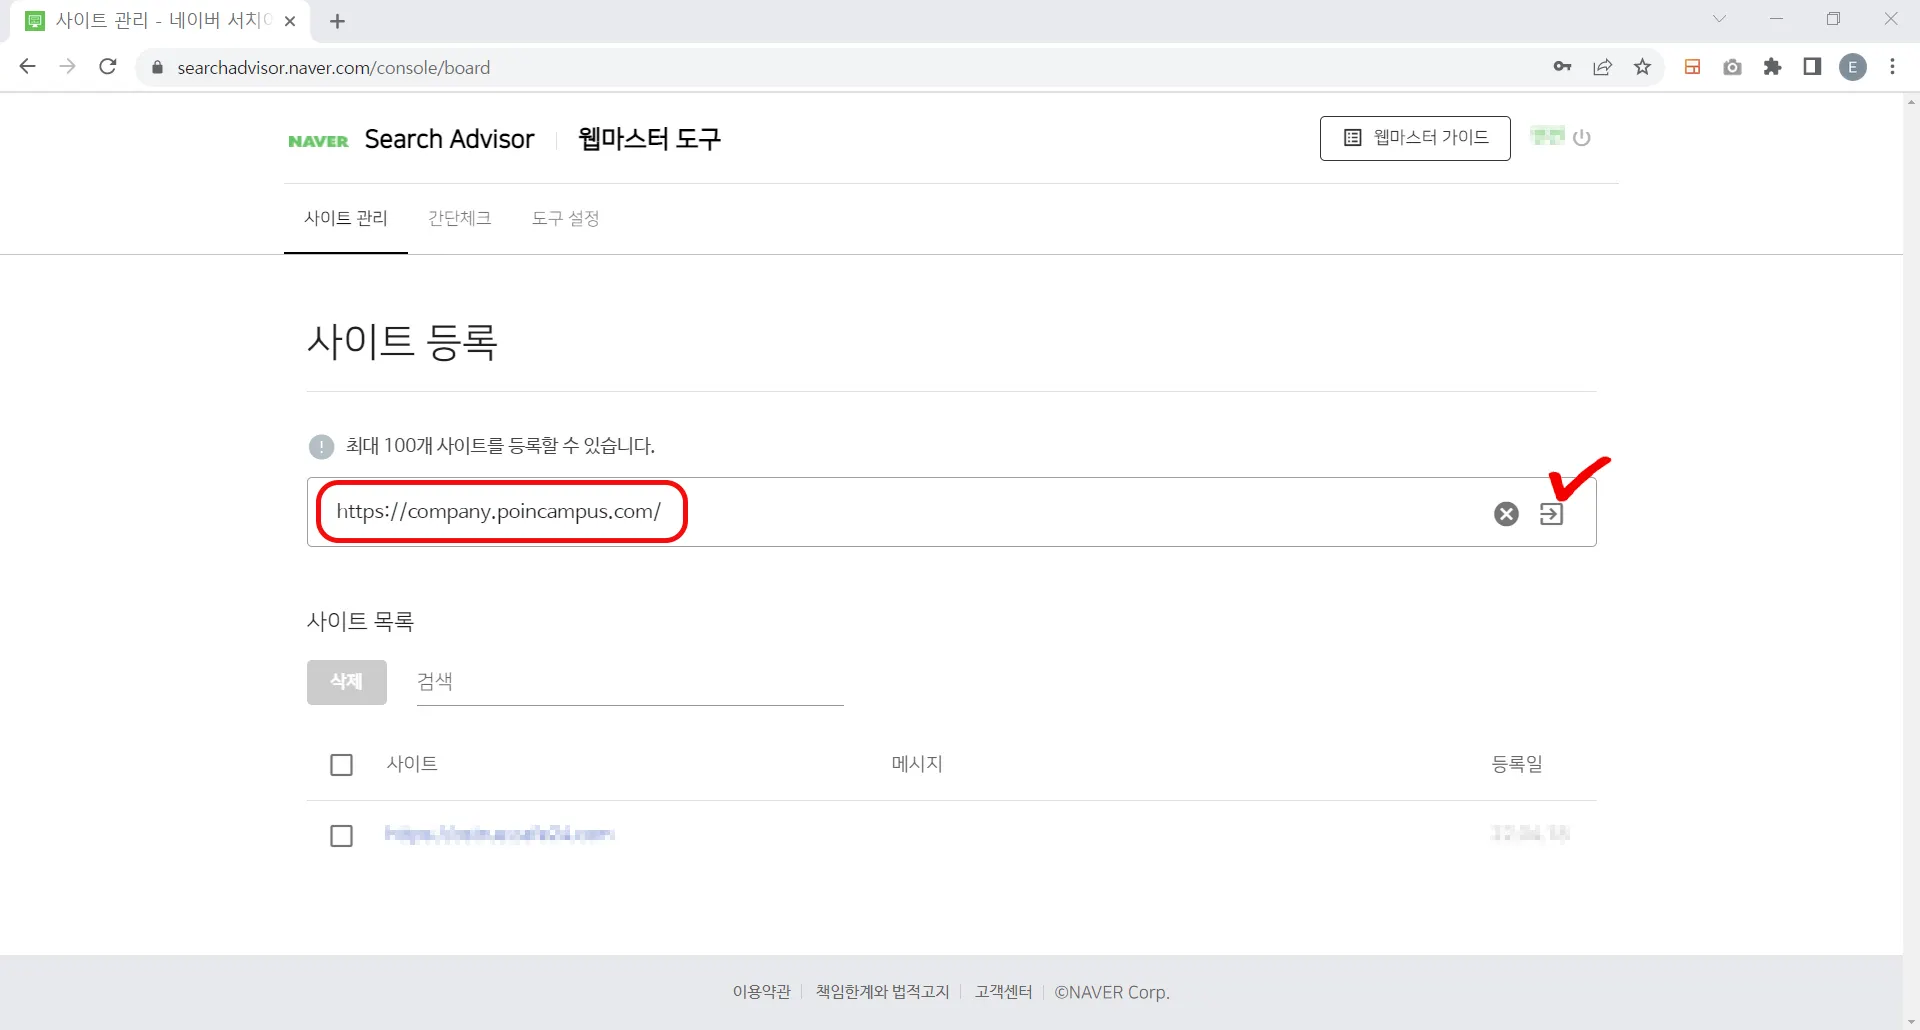The height and width of the screenshot is (1030, 1920).
Task: Click the browser forward arrow
Action: (x=68, y=67)
